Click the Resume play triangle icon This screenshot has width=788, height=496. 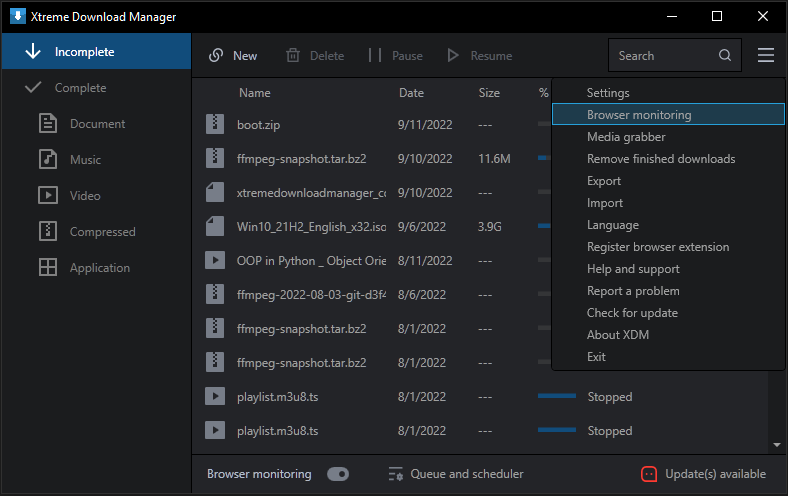point(453,55)
